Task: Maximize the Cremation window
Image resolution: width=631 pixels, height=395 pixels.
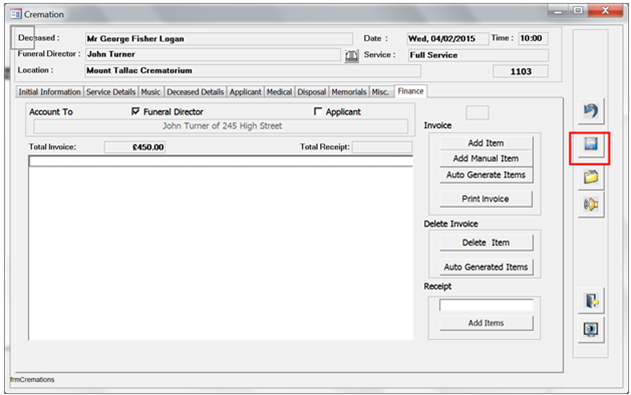Action: coord(578,11)
